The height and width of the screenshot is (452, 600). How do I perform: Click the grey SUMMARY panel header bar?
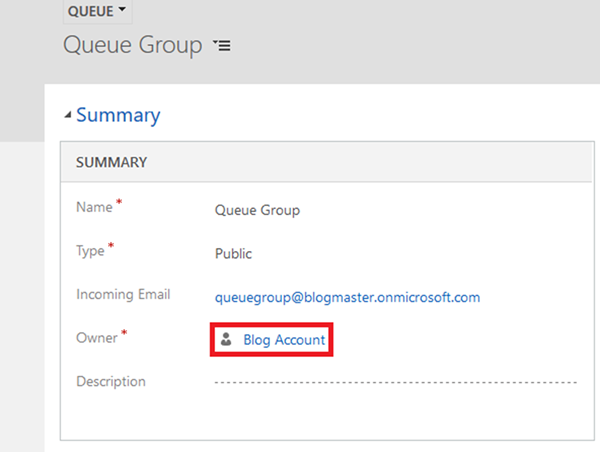(x=329, y=162)
